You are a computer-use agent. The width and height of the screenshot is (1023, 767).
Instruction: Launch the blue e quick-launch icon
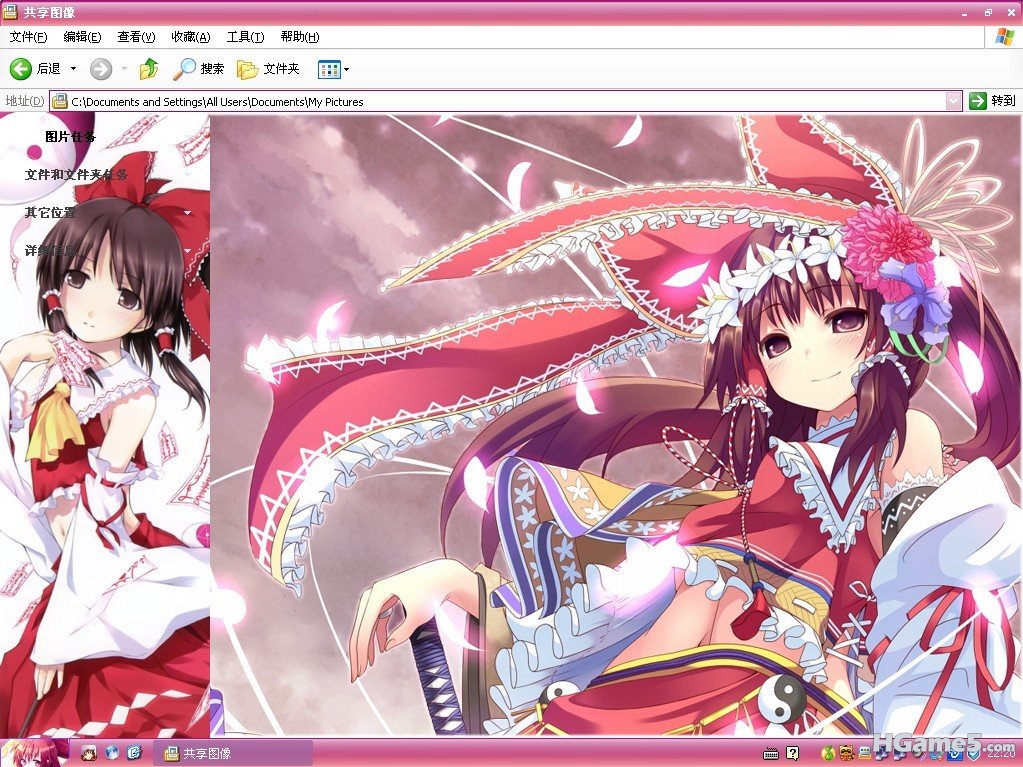coord(134,753)
